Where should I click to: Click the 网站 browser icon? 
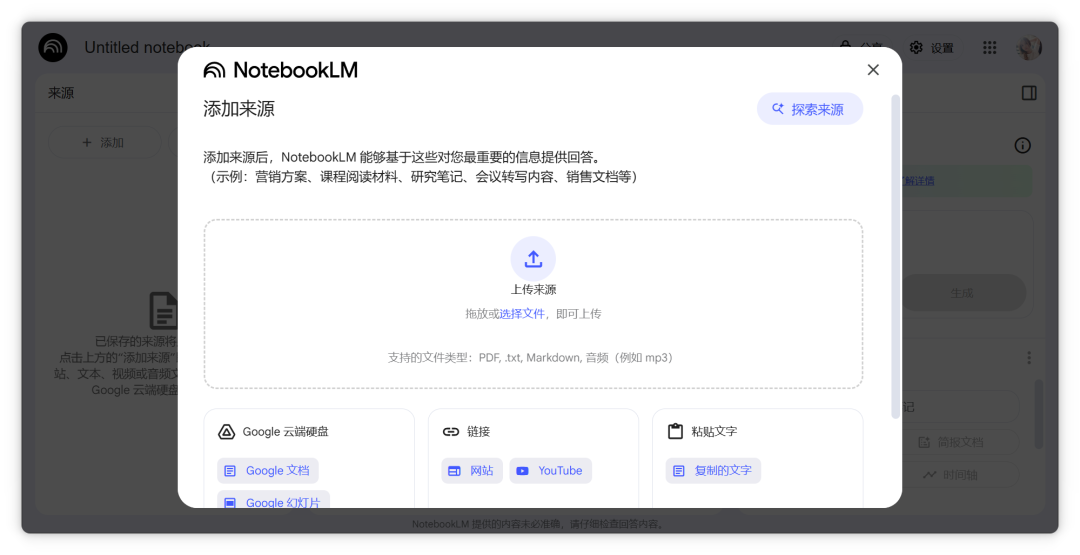tap(454, 471)
